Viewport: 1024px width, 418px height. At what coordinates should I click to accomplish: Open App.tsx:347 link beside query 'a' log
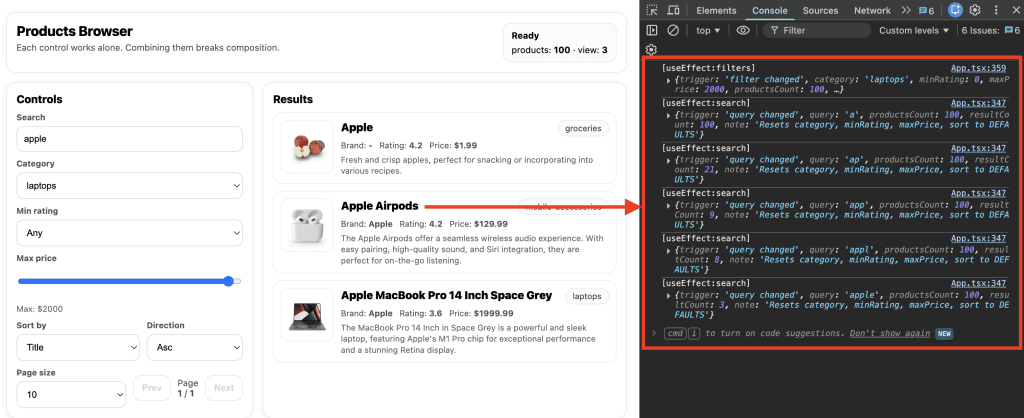coord(978,103)
